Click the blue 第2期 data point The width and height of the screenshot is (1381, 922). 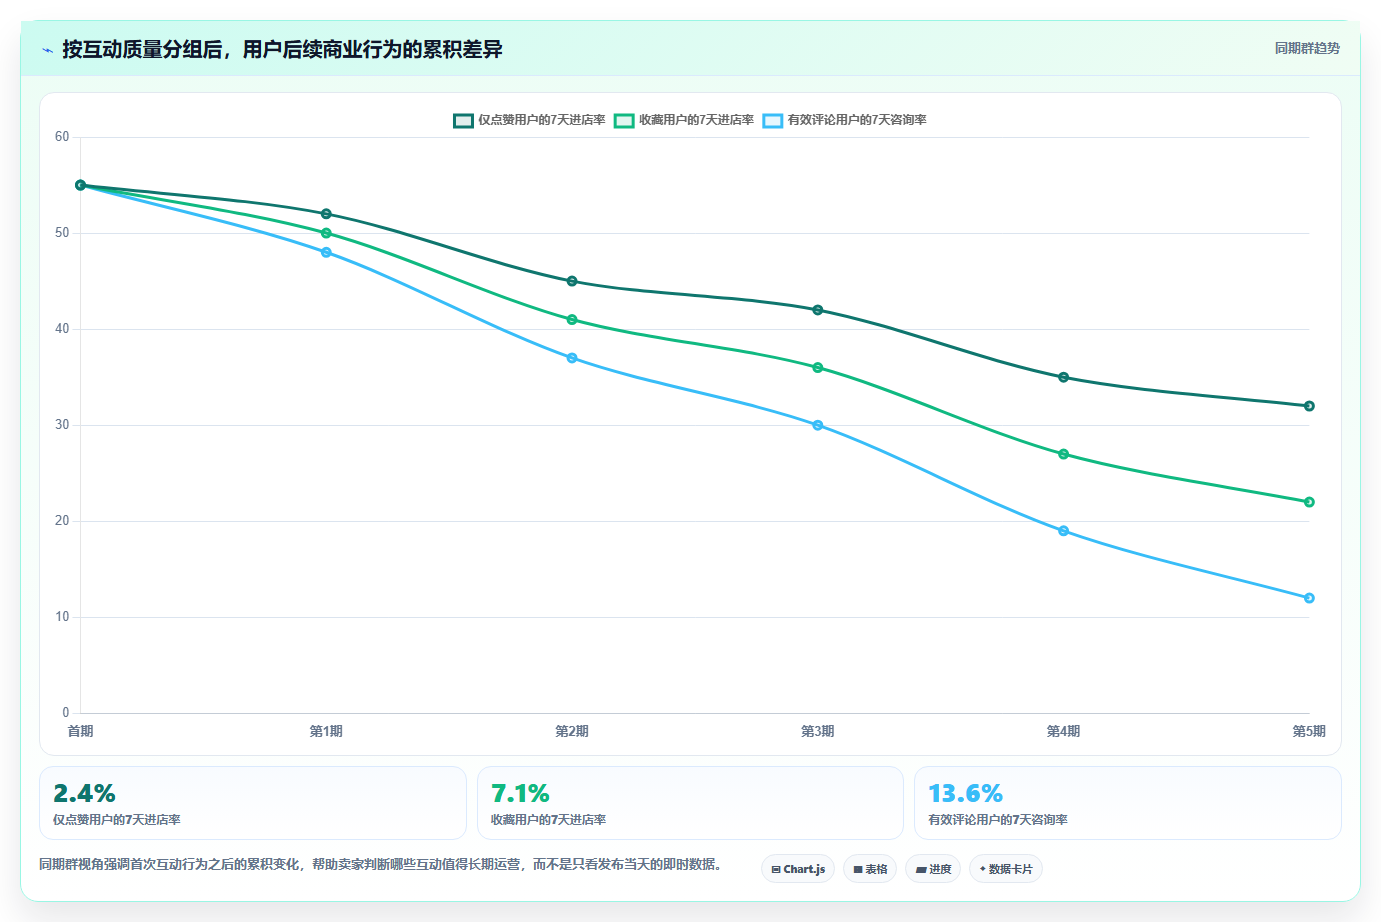point(572,358)
